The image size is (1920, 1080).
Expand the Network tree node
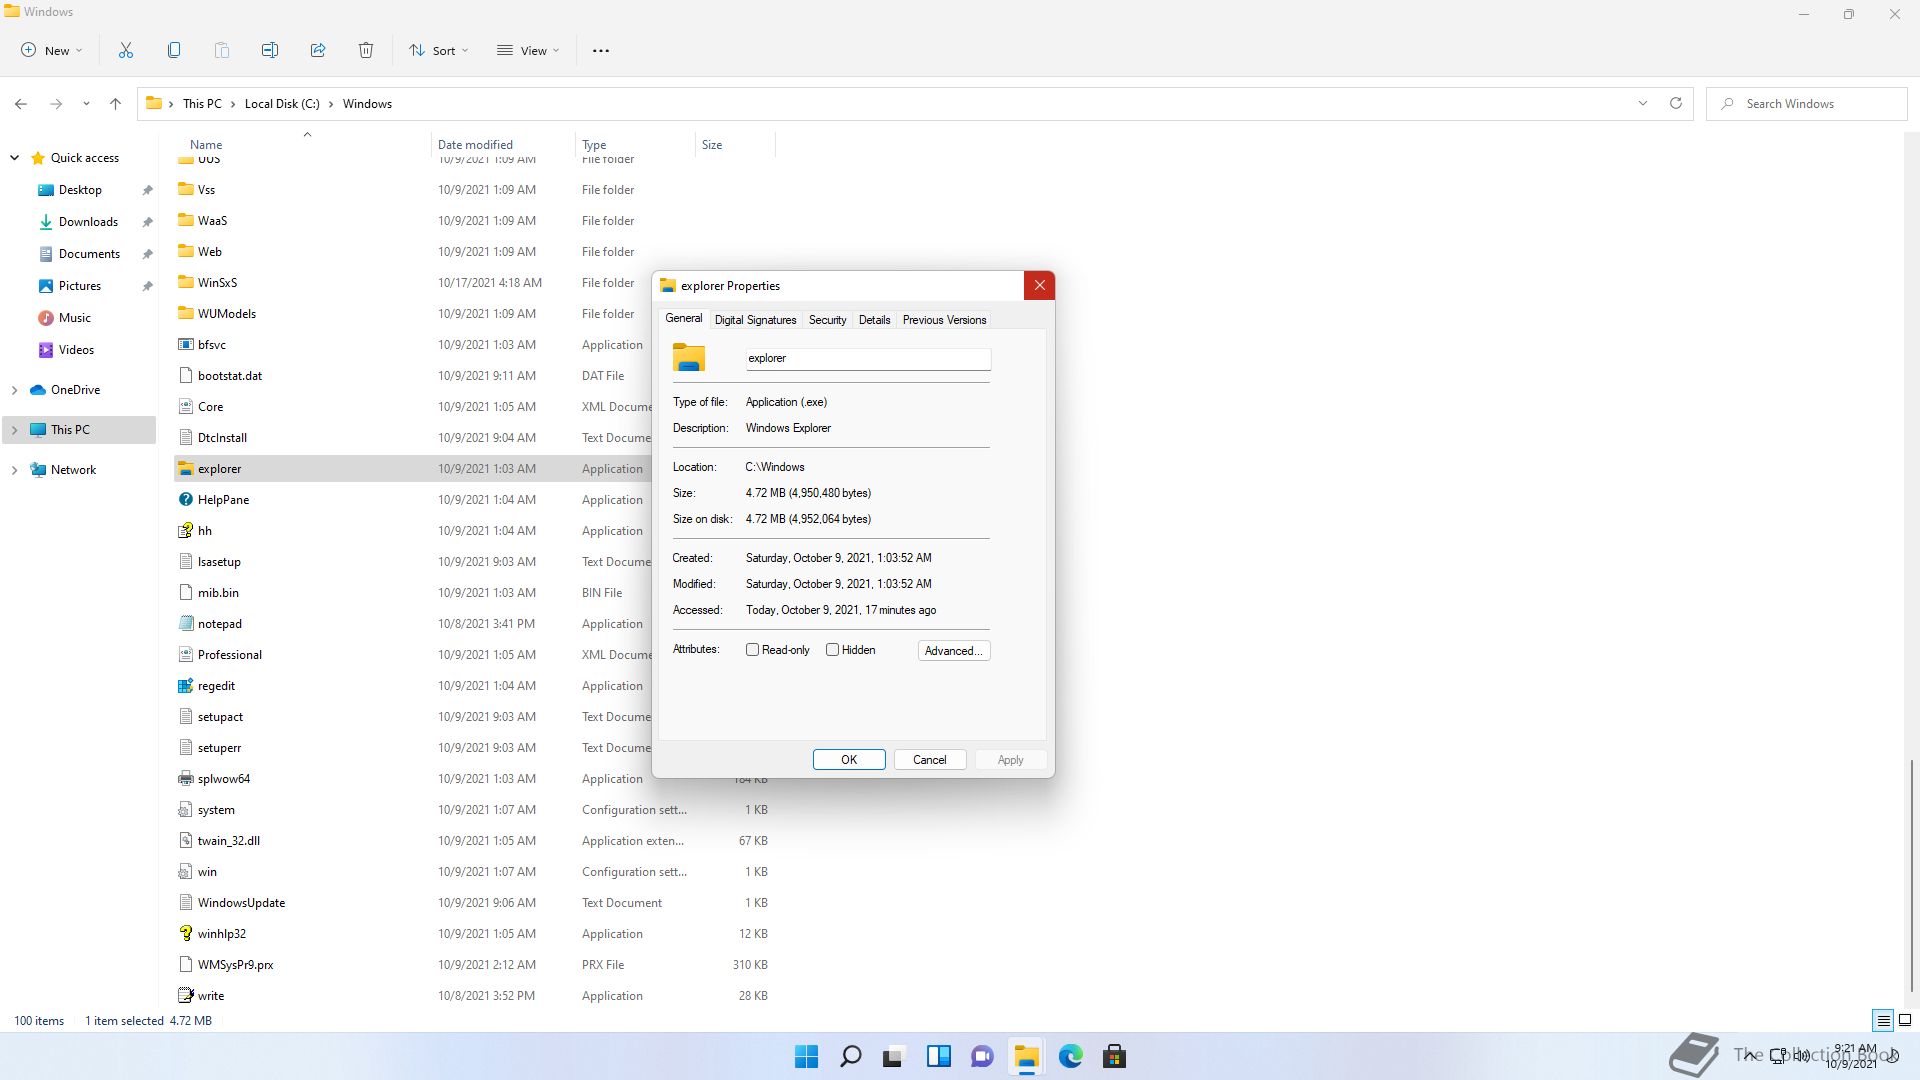(x=14, y=470)
